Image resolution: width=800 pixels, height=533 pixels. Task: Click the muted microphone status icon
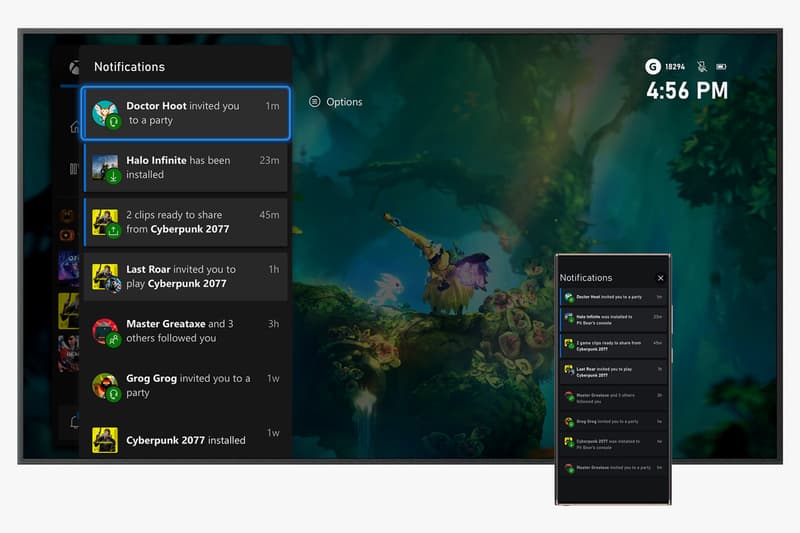tap(702, 67)
